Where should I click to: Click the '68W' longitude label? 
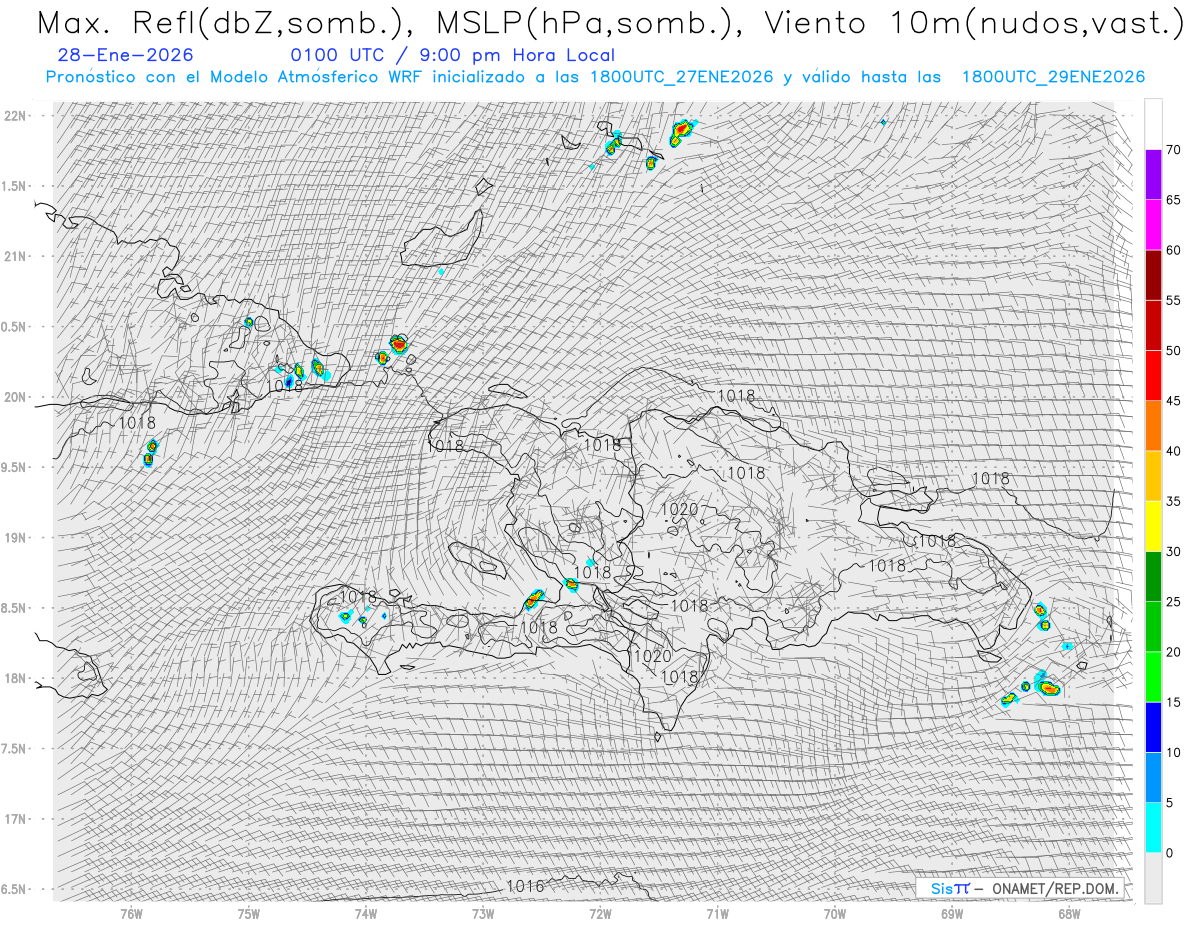click(1069, 914)
